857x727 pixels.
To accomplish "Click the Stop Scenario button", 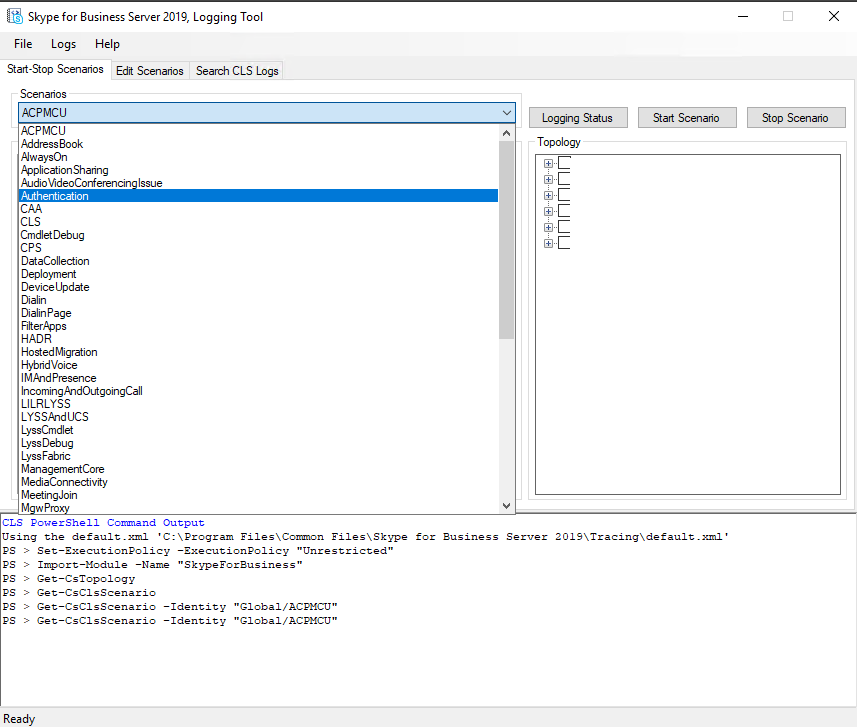I will pos(796,118).
